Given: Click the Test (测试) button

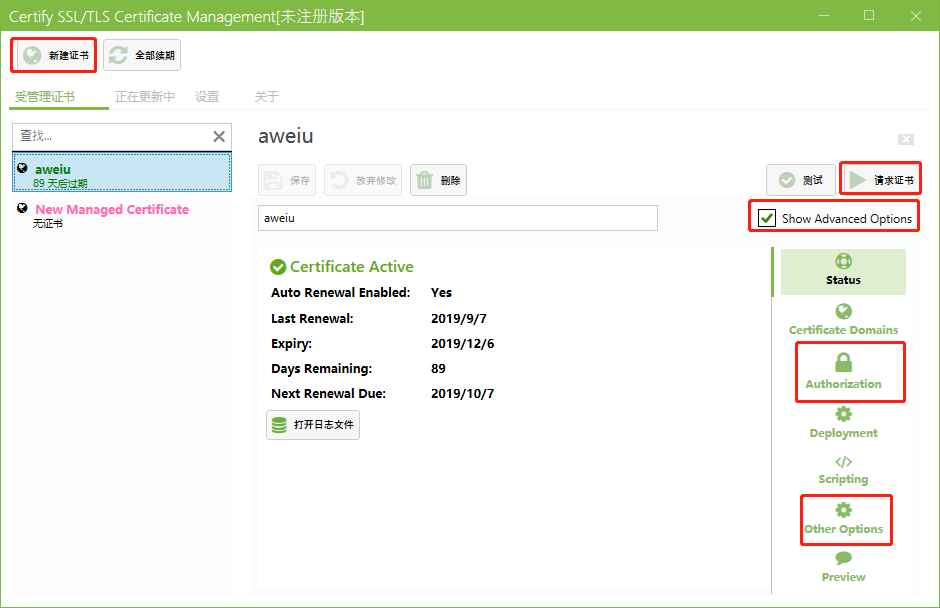Looking at the screenshot, I should [x=801, y=180].
